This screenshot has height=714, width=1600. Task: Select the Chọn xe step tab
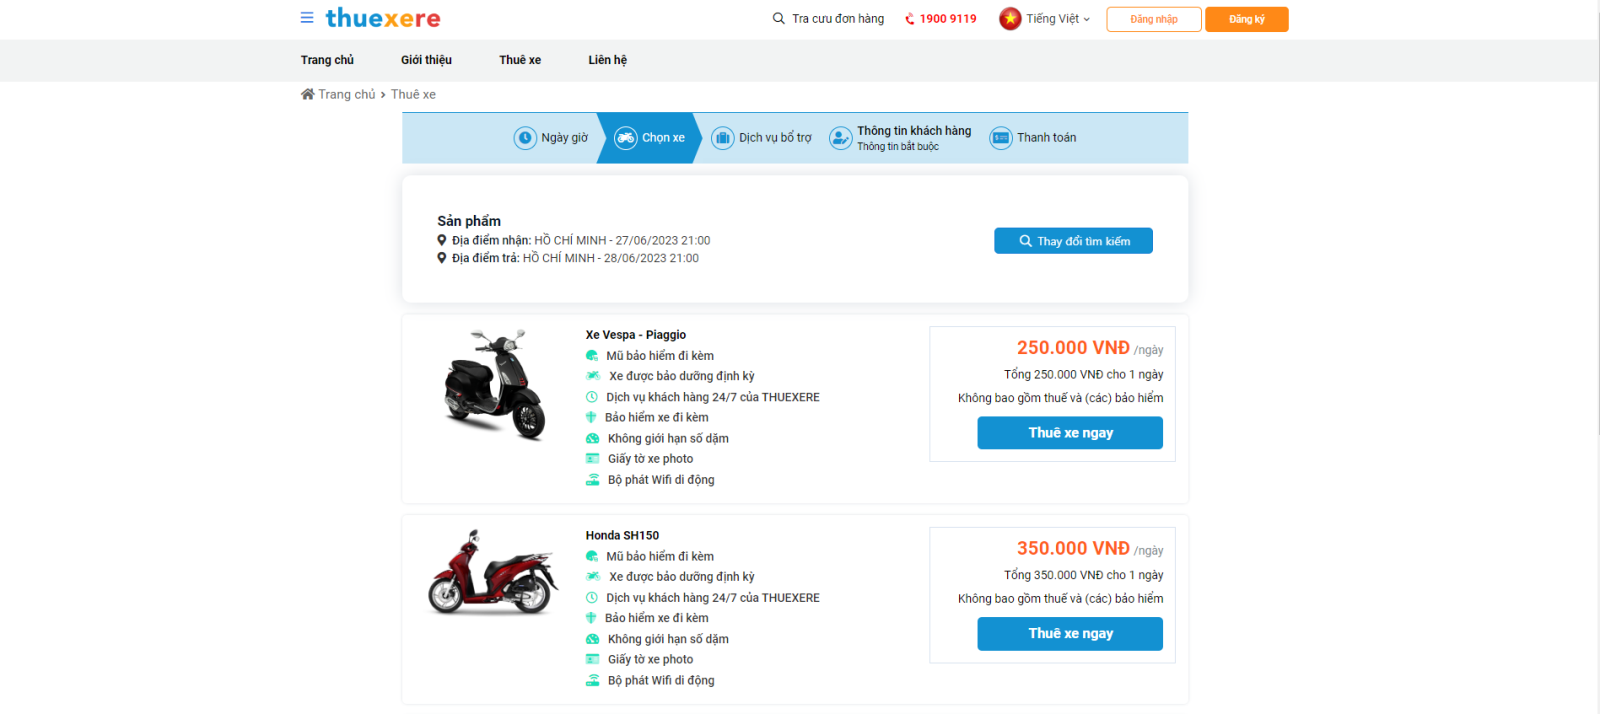(x=650, y=138)
